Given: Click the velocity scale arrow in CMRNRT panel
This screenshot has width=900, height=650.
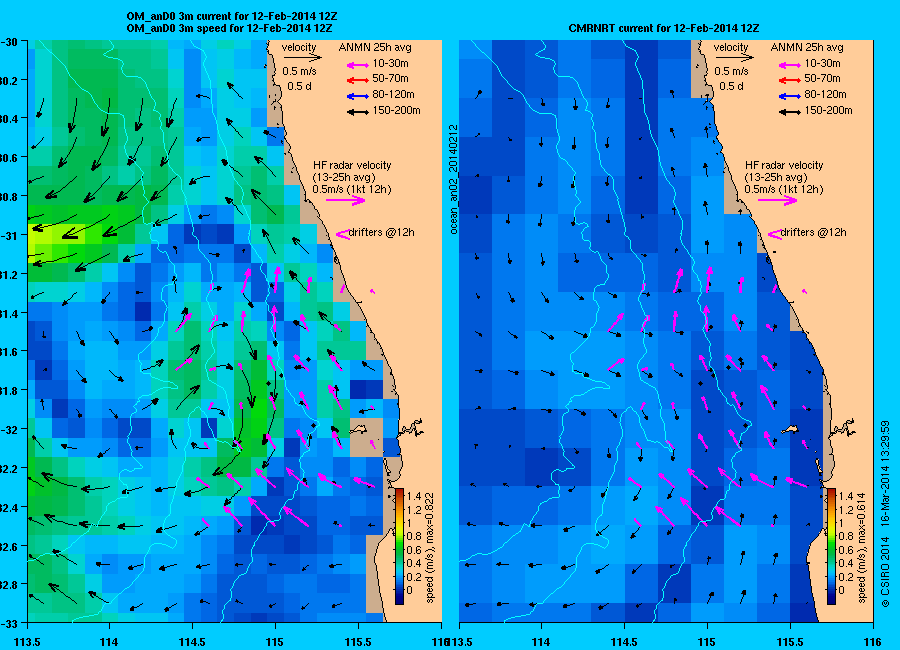Looking at the screenshot, I should point(734,57).
